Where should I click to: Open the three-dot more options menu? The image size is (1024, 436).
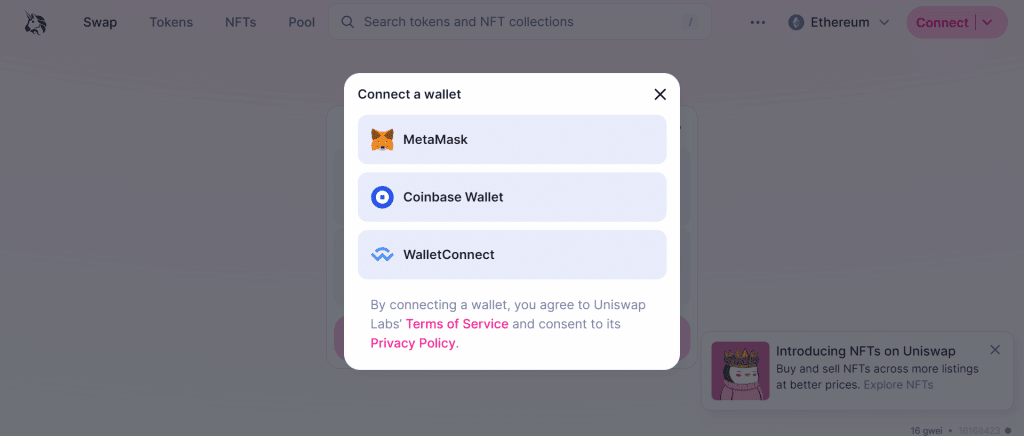click(758, 22)
